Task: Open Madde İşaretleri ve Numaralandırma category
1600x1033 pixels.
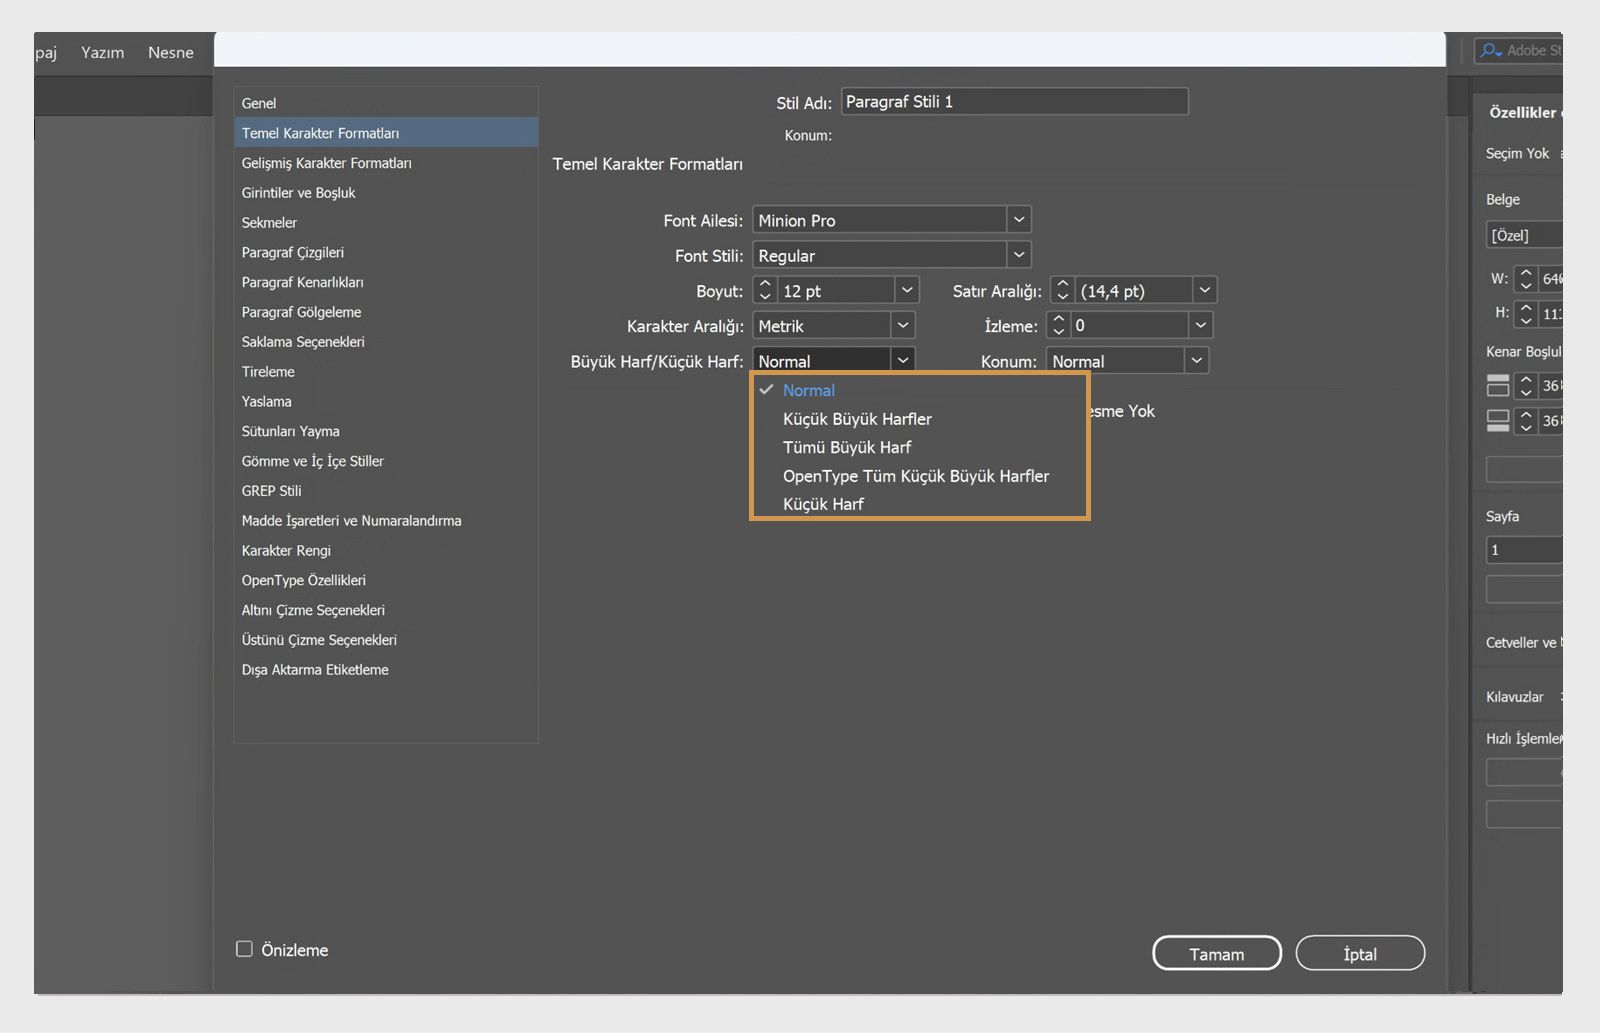Action: [x=386, y=520]
